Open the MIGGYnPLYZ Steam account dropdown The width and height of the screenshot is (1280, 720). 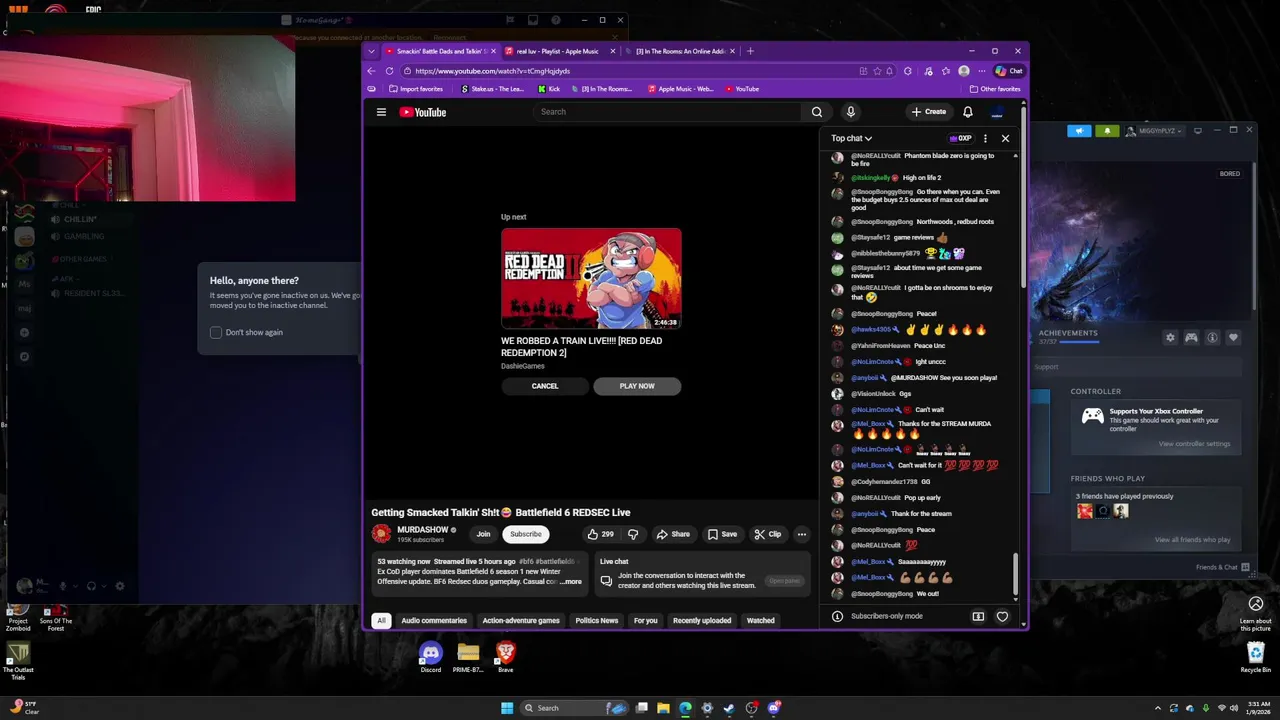(1157, 131)
